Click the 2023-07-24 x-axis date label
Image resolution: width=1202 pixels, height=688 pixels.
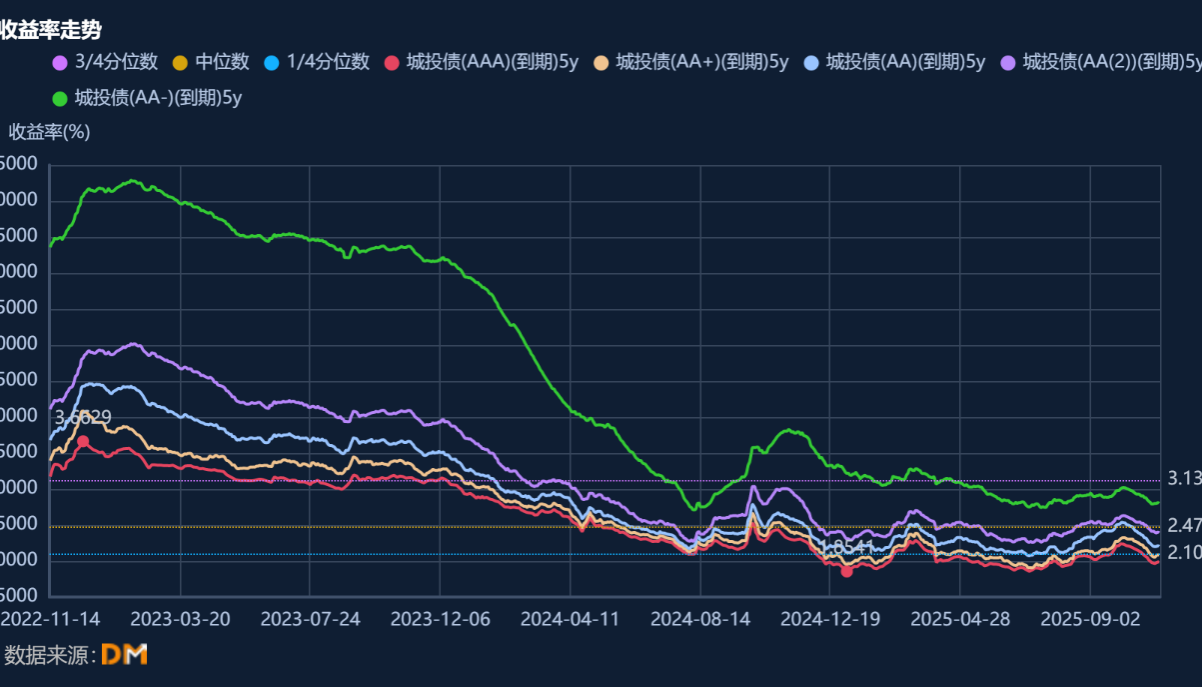click(x=310, y=618)
